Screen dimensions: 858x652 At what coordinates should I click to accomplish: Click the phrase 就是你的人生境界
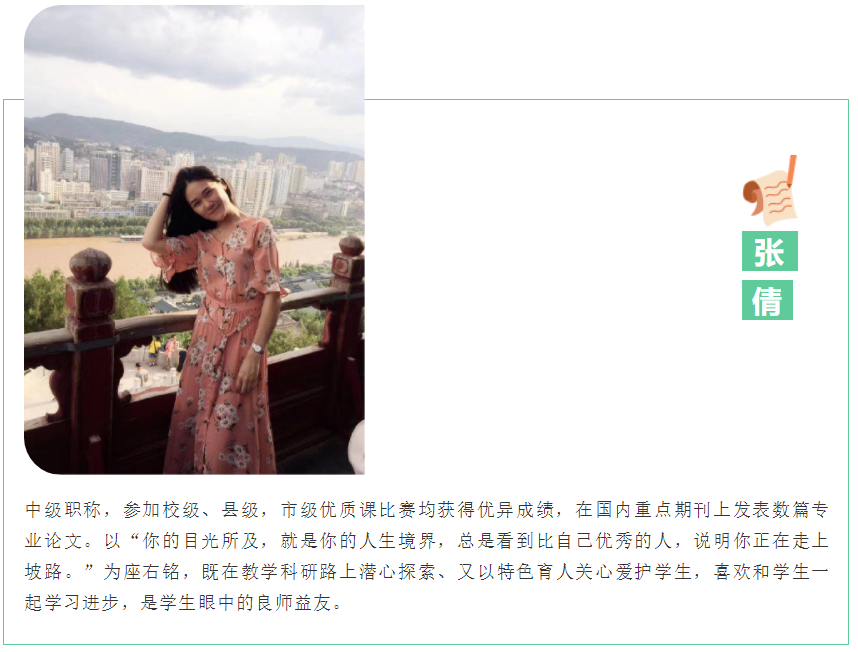pyautogui.click(x=358, y=541)
